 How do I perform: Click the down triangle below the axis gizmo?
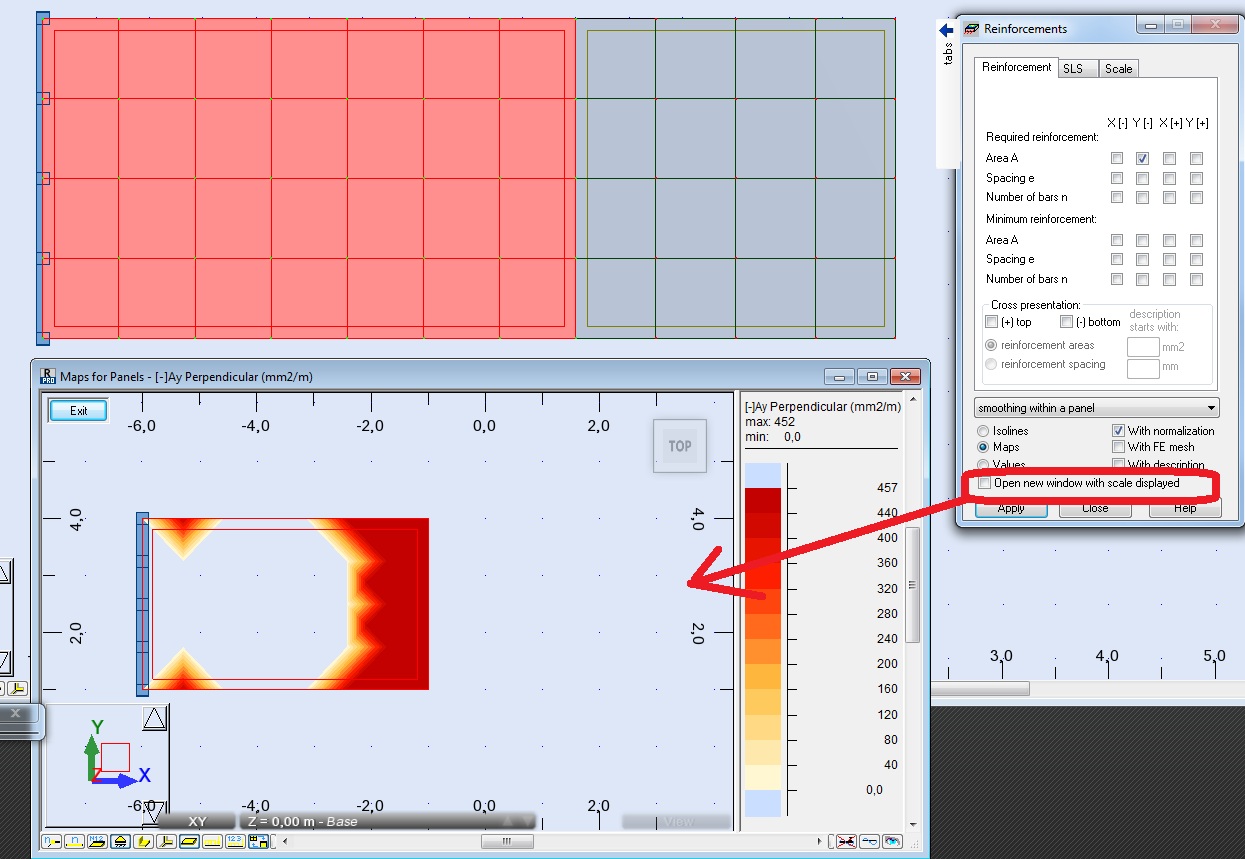pos(154,811)
